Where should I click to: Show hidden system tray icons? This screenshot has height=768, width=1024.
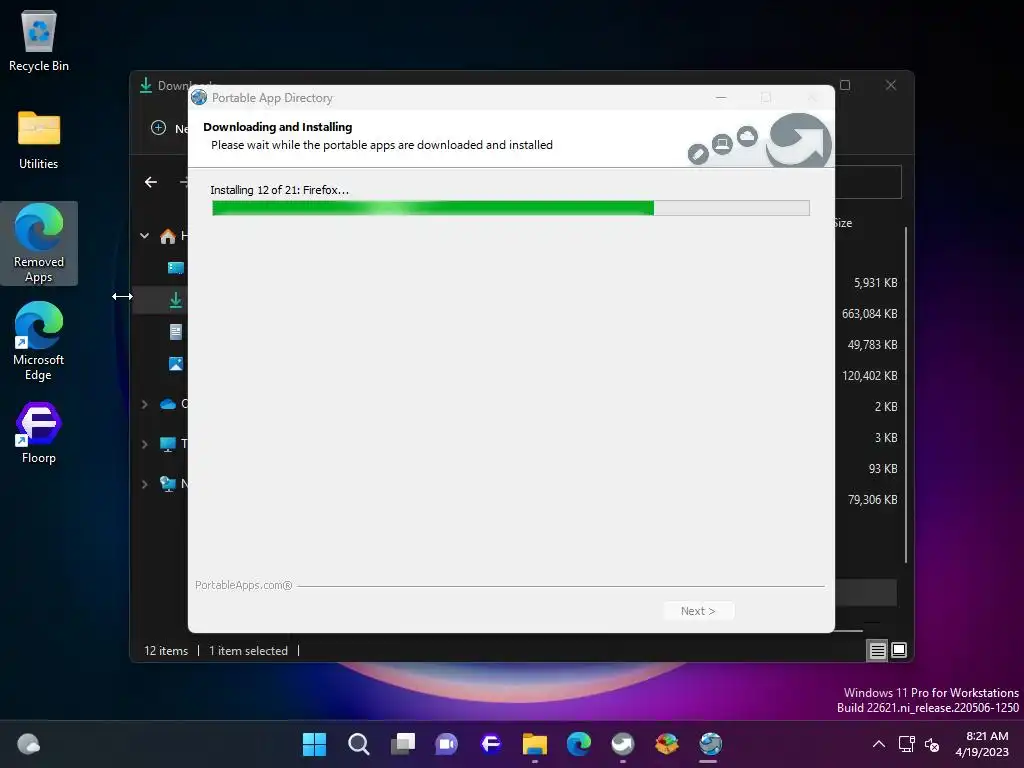click(x=879, y=744)
